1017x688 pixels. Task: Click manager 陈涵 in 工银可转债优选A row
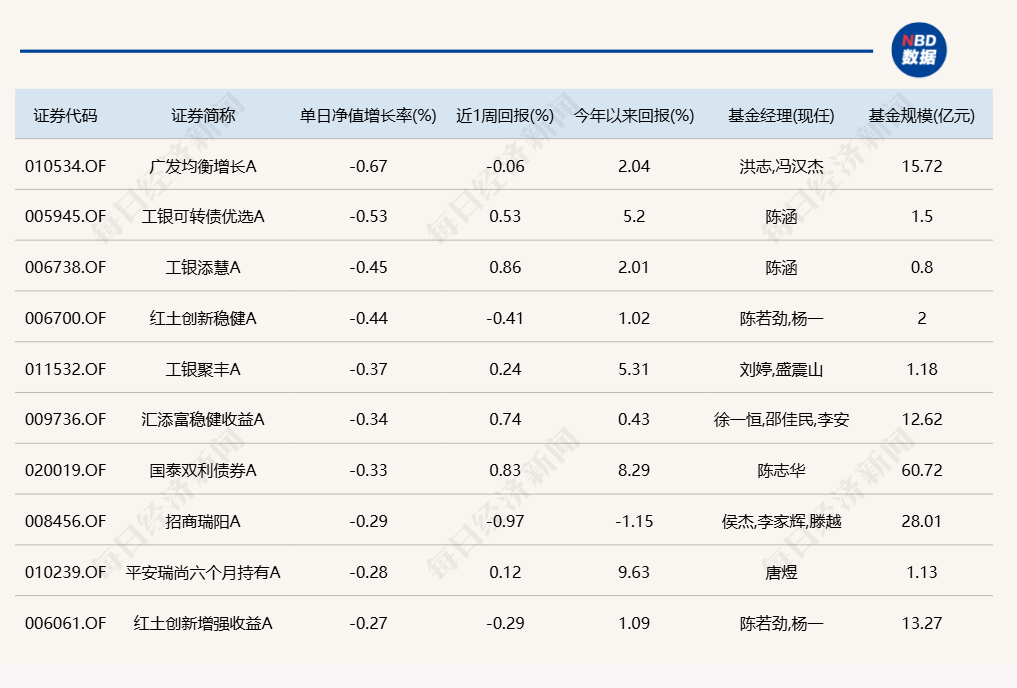pyautogui.click(x=781, y=217)
